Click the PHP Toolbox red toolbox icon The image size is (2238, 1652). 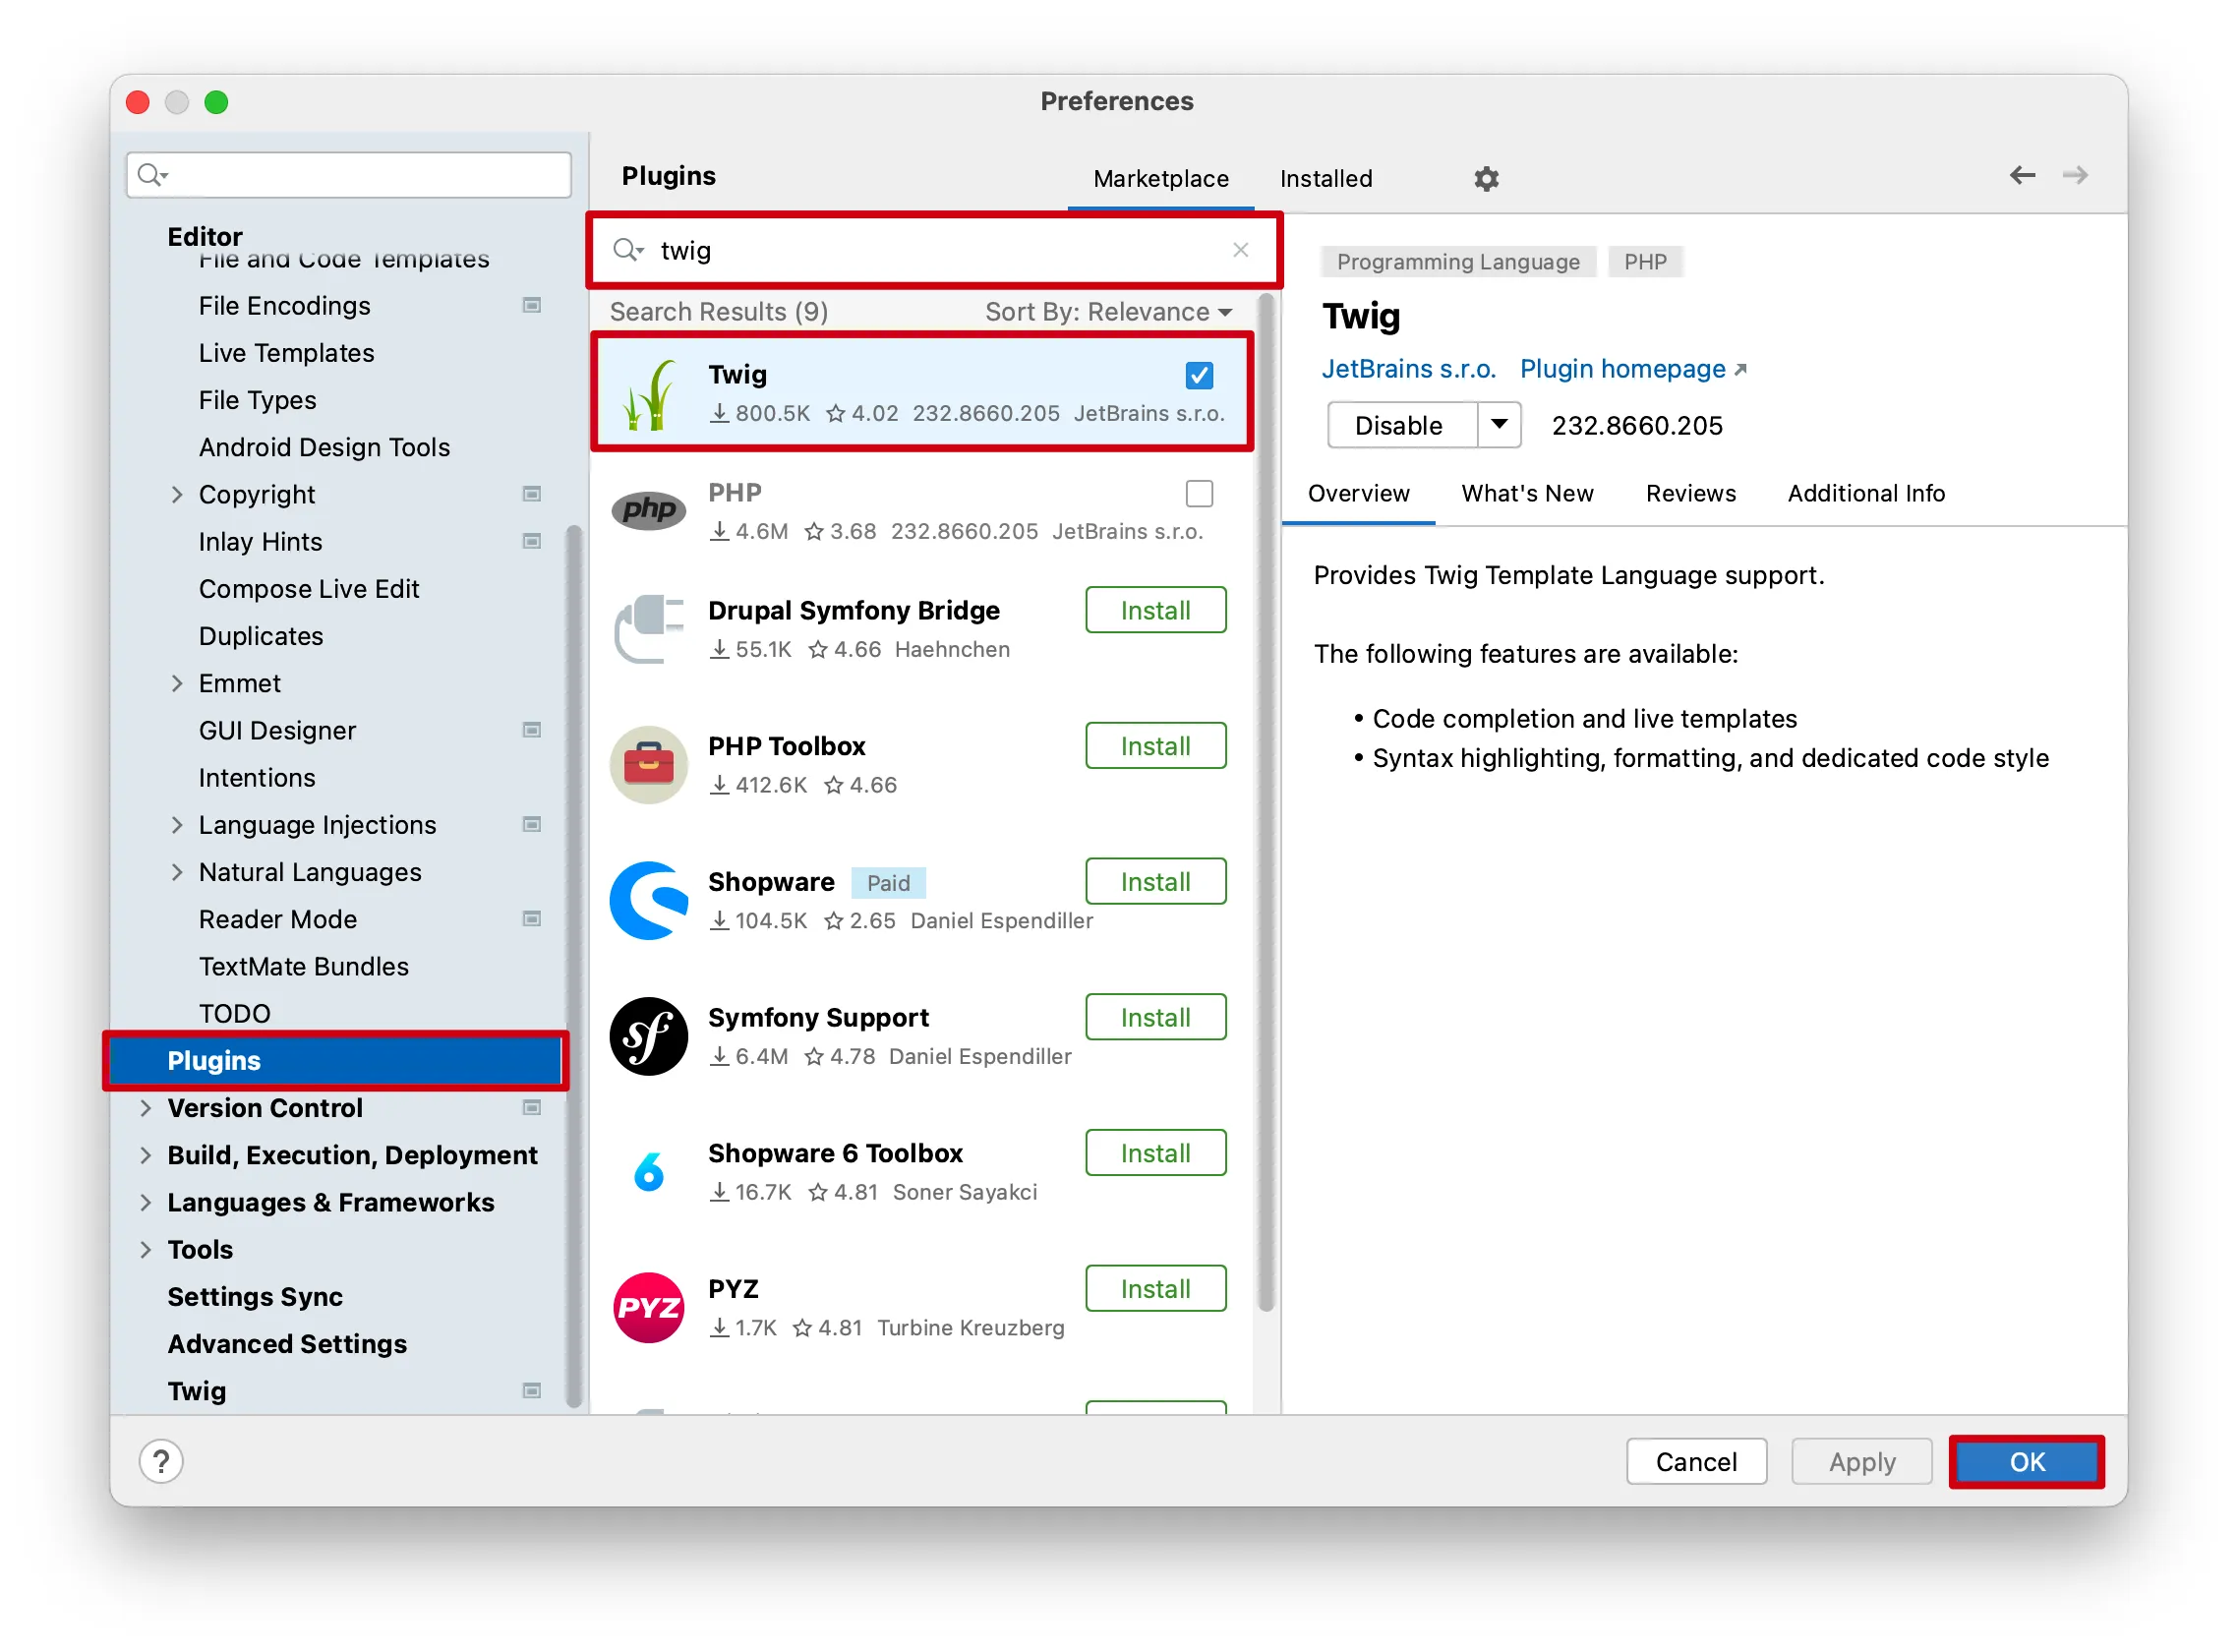(649, 765)
